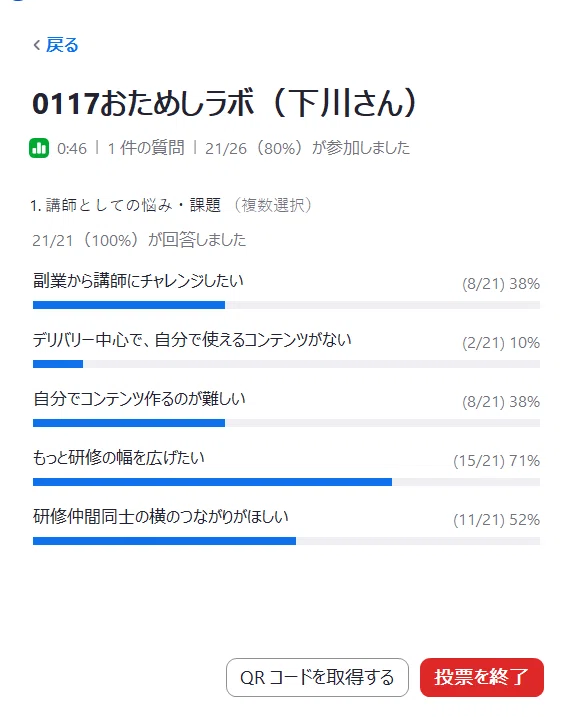Click the (11/21) 52% result count
This screenshot has height=717, width=572.
point(497,519)
